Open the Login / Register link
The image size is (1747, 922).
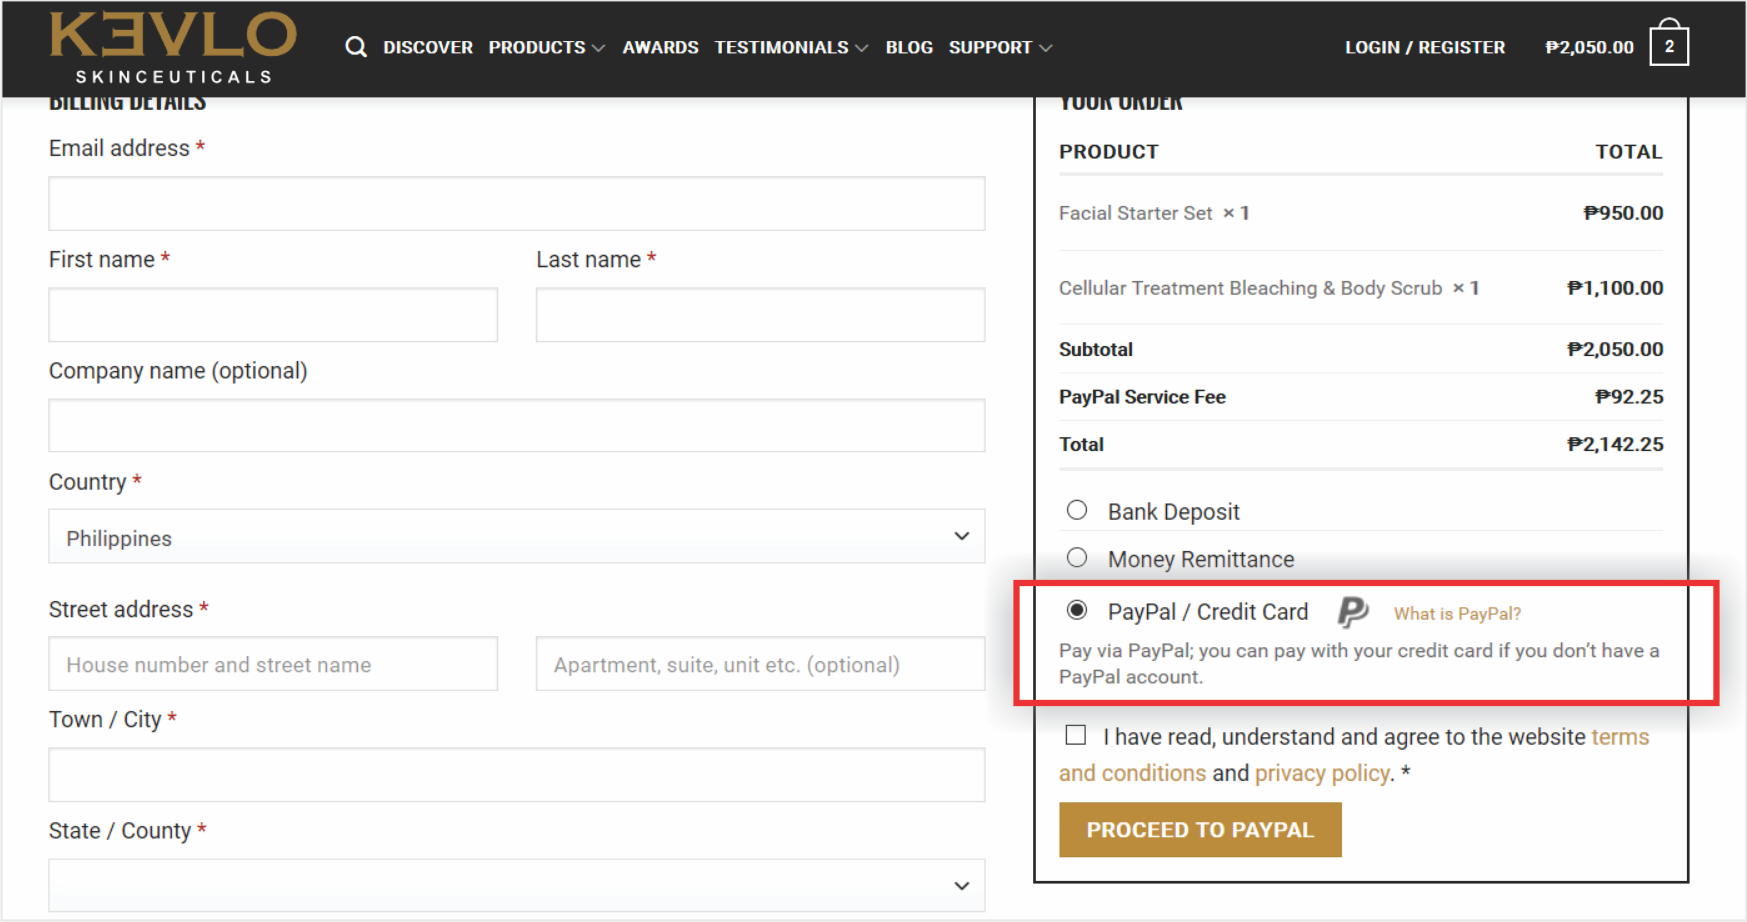[x=1424, y=47]
